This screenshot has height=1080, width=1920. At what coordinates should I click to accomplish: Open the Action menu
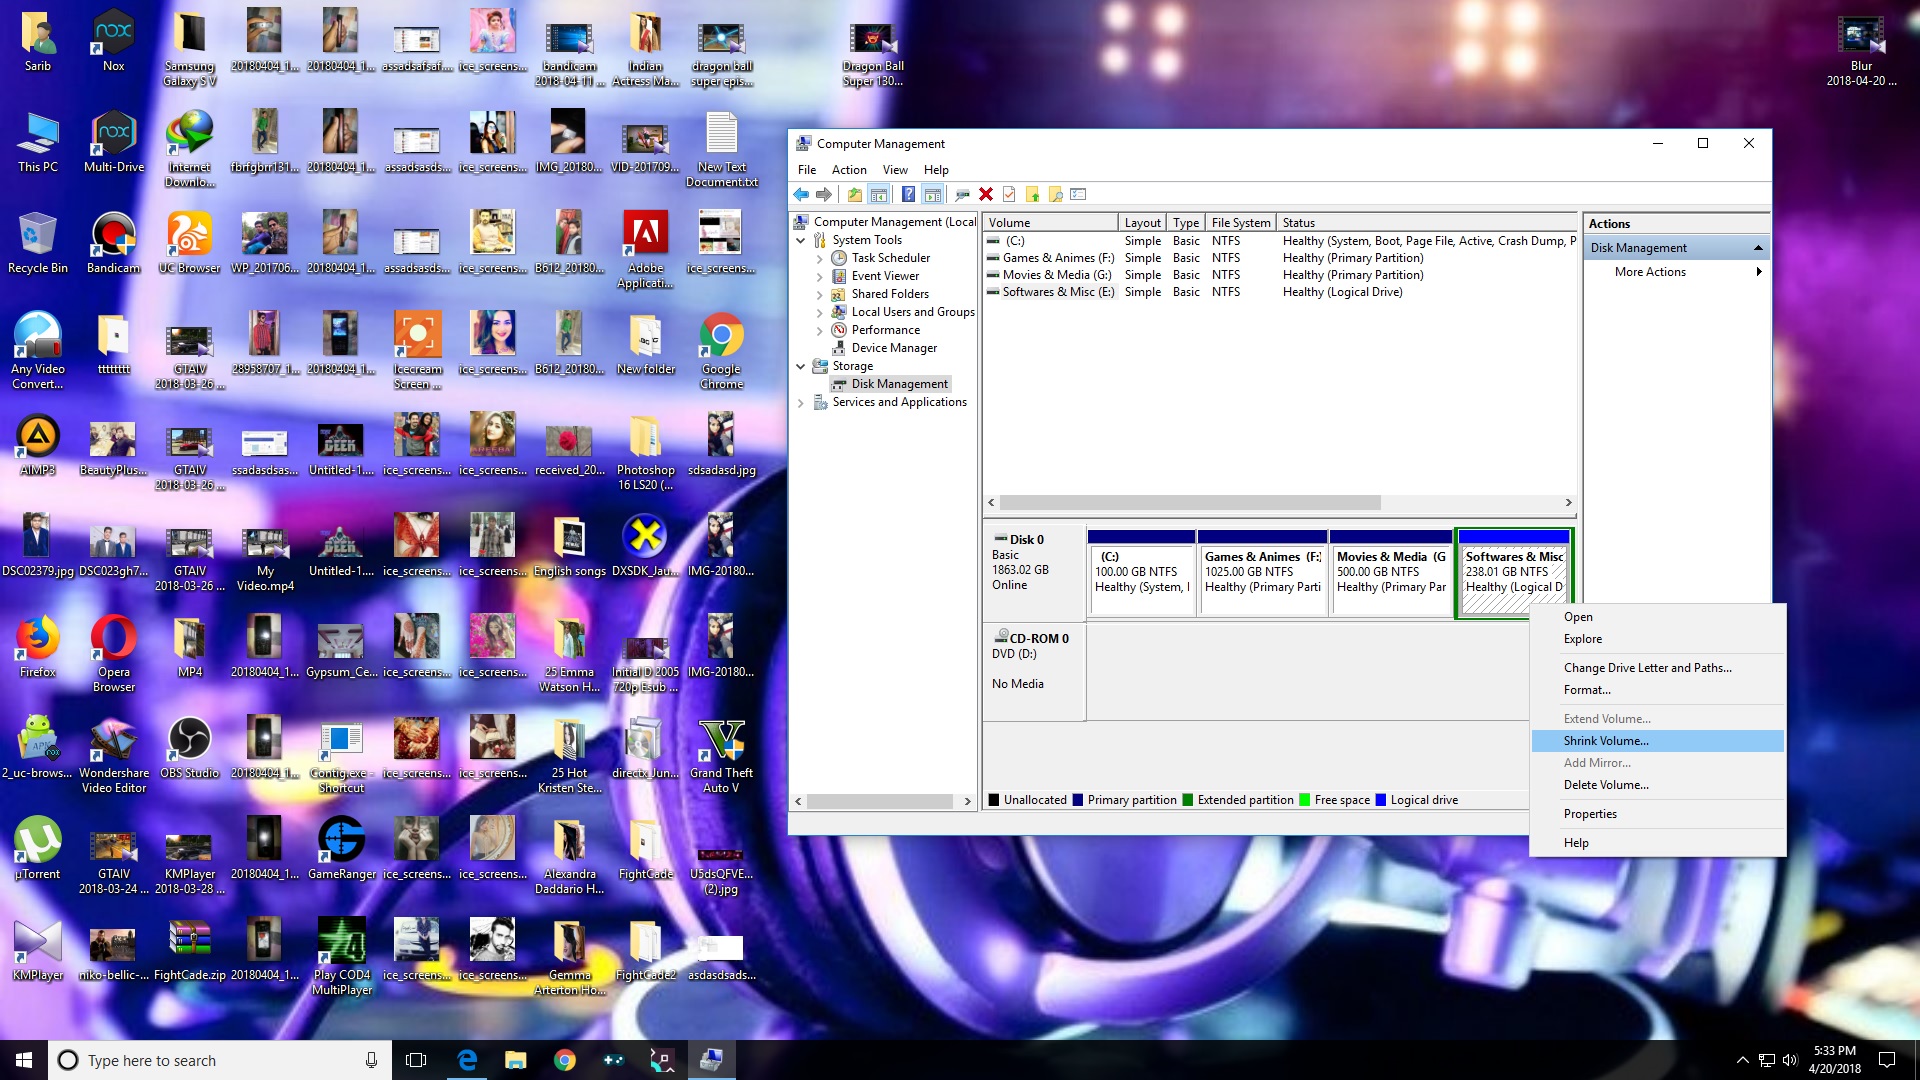click(x=849, y=170)
